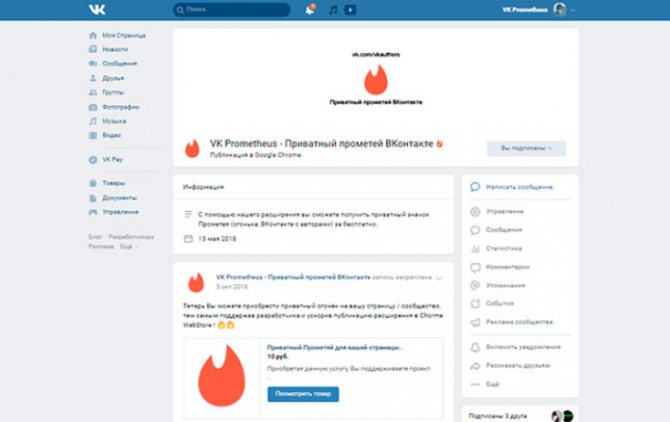
Task: Click subscribed friends avatars
Action: pyautogui.click(x=562, y=416)
